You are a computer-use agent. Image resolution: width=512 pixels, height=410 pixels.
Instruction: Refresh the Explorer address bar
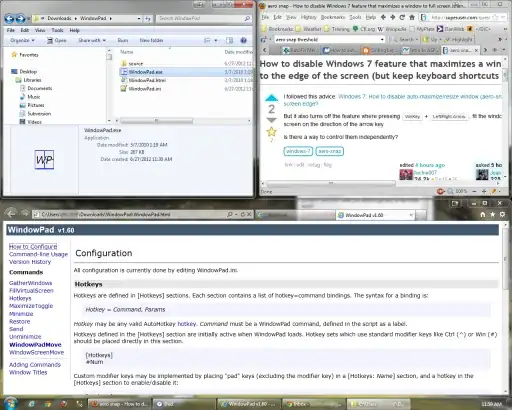coord(148,19)
